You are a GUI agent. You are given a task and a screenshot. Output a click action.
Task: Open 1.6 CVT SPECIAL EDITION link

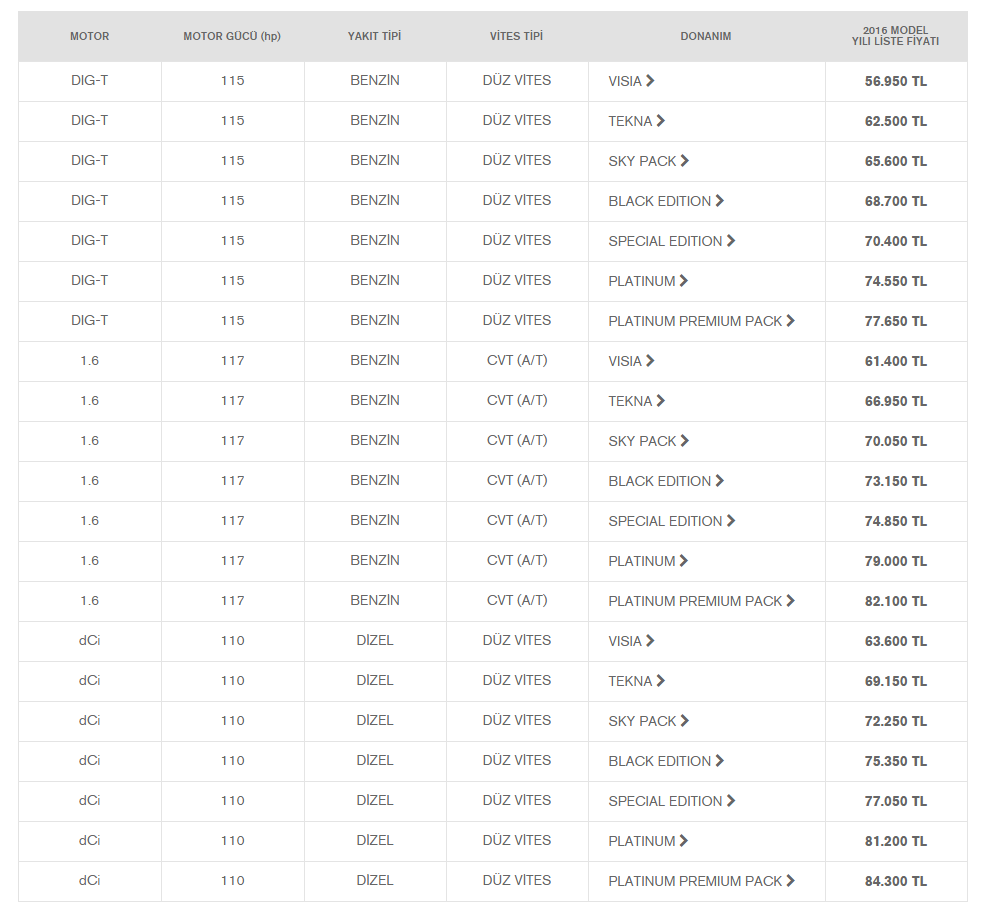(672, 521)
